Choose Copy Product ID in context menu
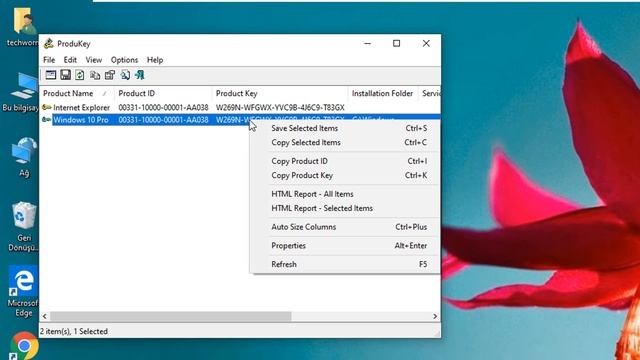 (x=346, y=161)
